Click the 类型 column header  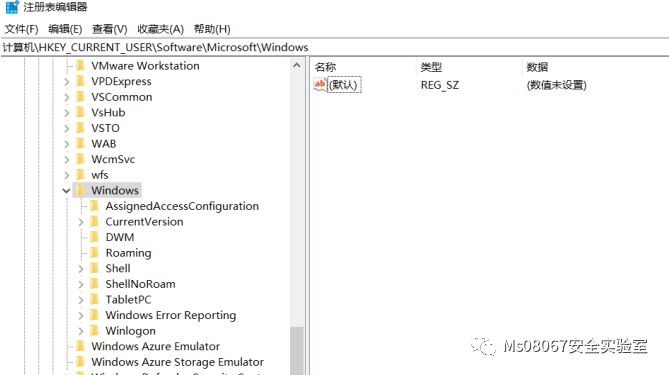pyautogui.click(x=431, y=67)
